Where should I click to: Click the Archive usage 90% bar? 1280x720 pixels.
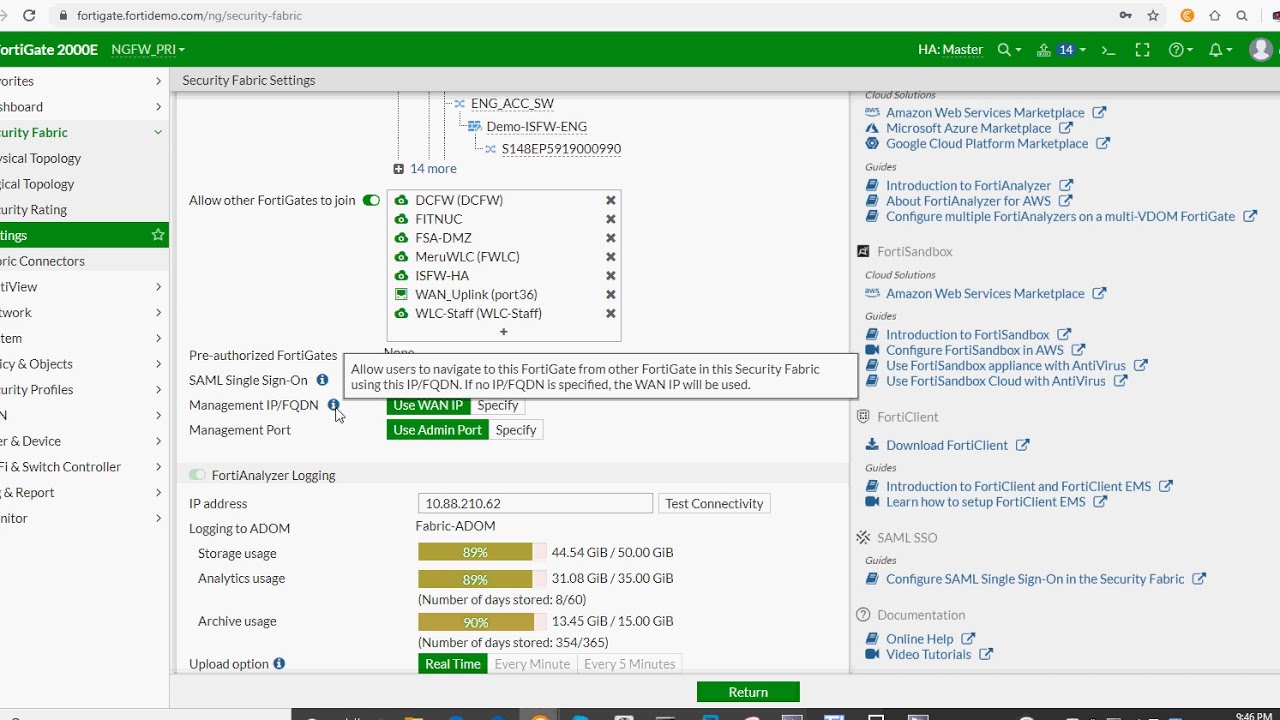pyautogui.click(x=482, y=622)
